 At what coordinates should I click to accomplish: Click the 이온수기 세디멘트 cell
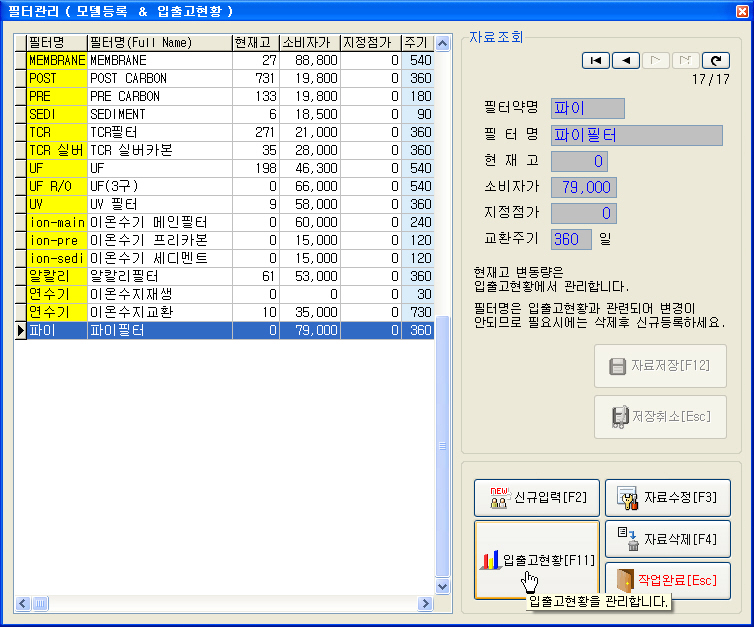click(x=160, y=259)
